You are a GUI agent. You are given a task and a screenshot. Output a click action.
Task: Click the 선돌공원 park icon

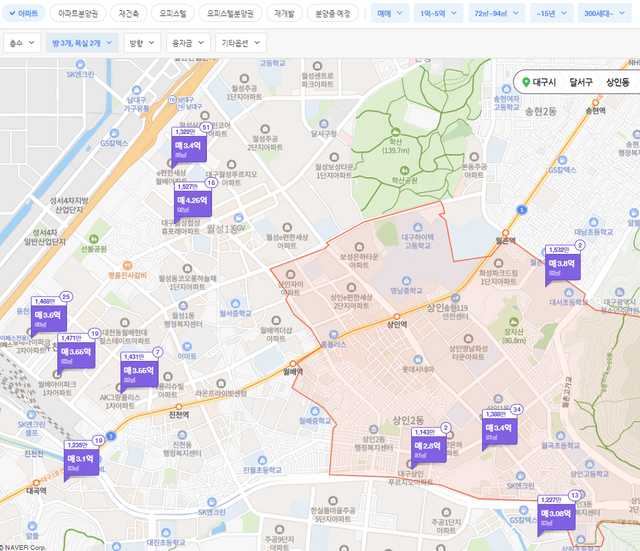(x=94, y=238)
